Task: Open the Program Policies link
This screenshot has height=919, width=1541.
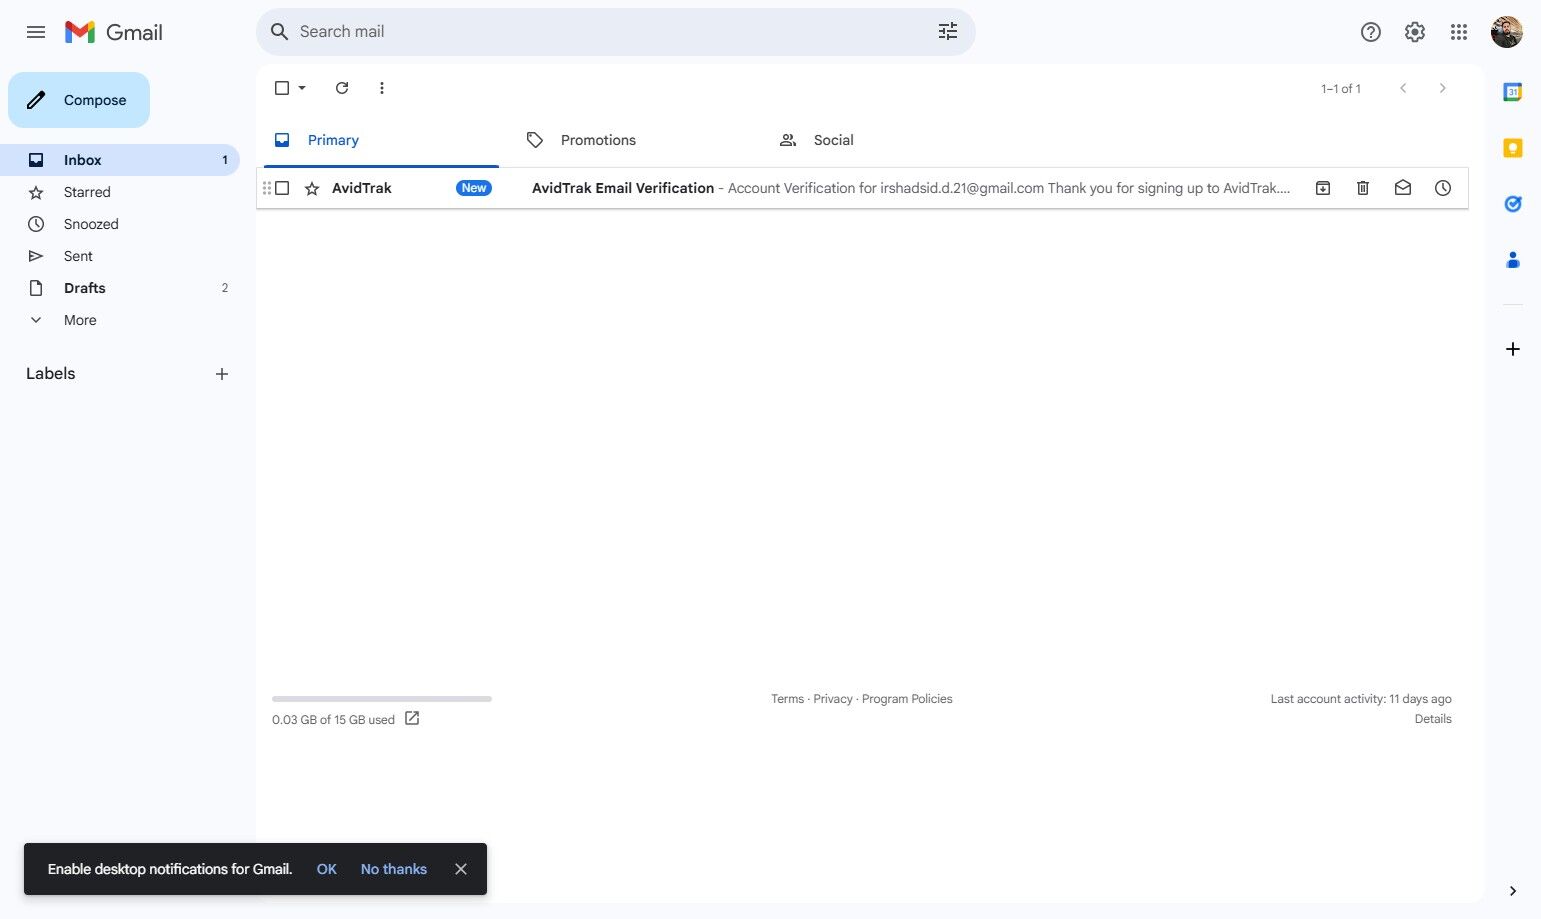Action: click(x=907, y=699)
